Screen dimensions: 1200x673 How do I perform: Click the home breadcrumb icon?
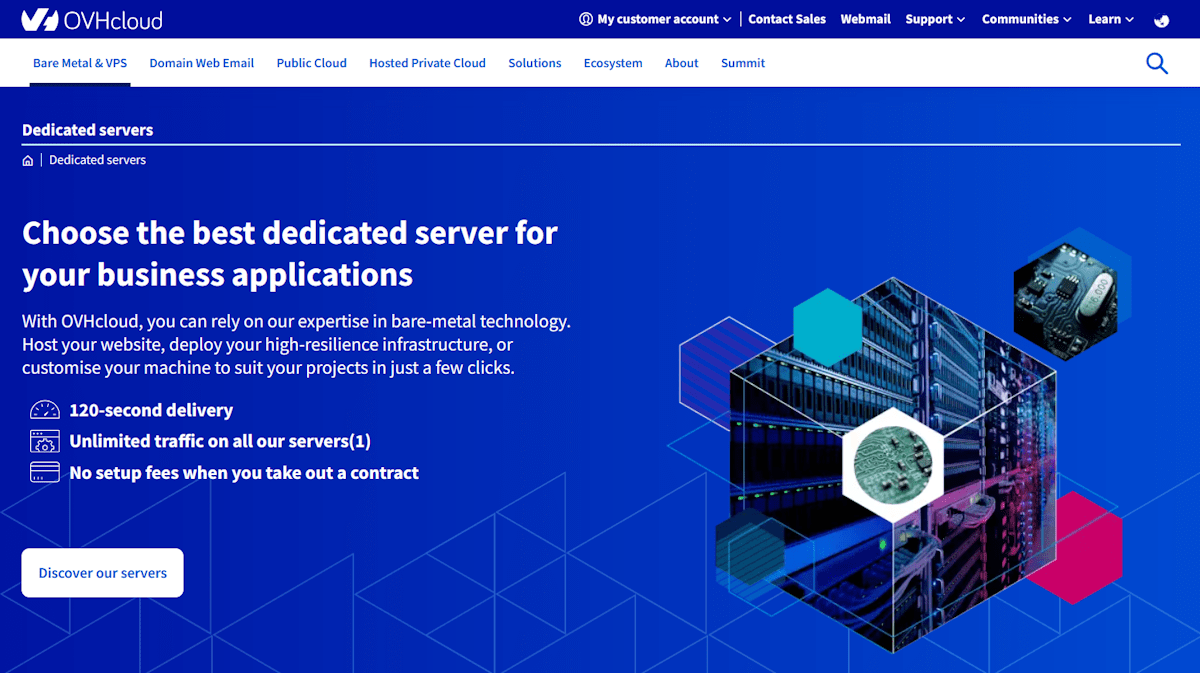(x=28, y=160)
